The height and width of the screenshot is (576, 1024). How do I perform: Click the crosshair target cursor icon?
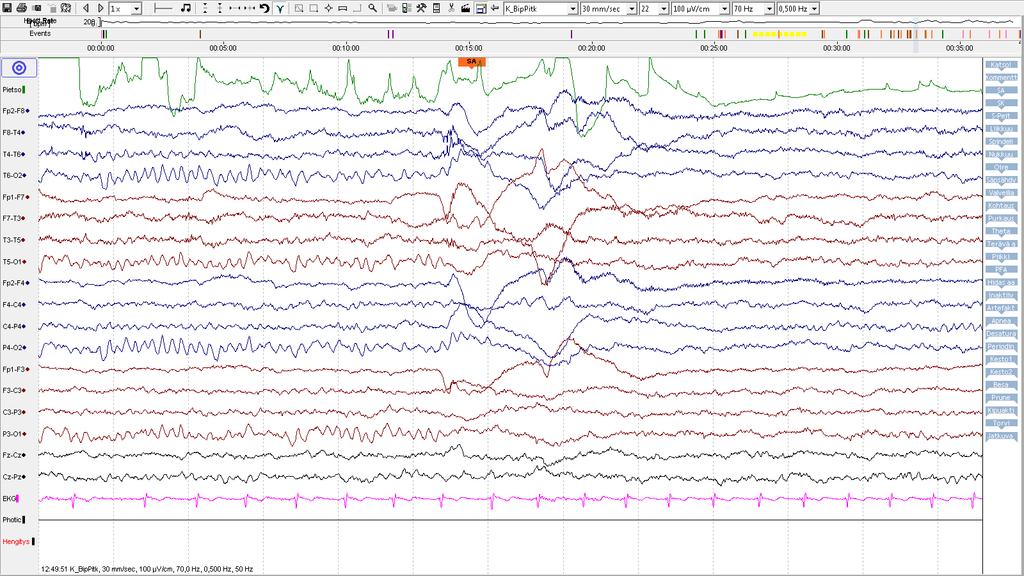(x=328, y=8)
